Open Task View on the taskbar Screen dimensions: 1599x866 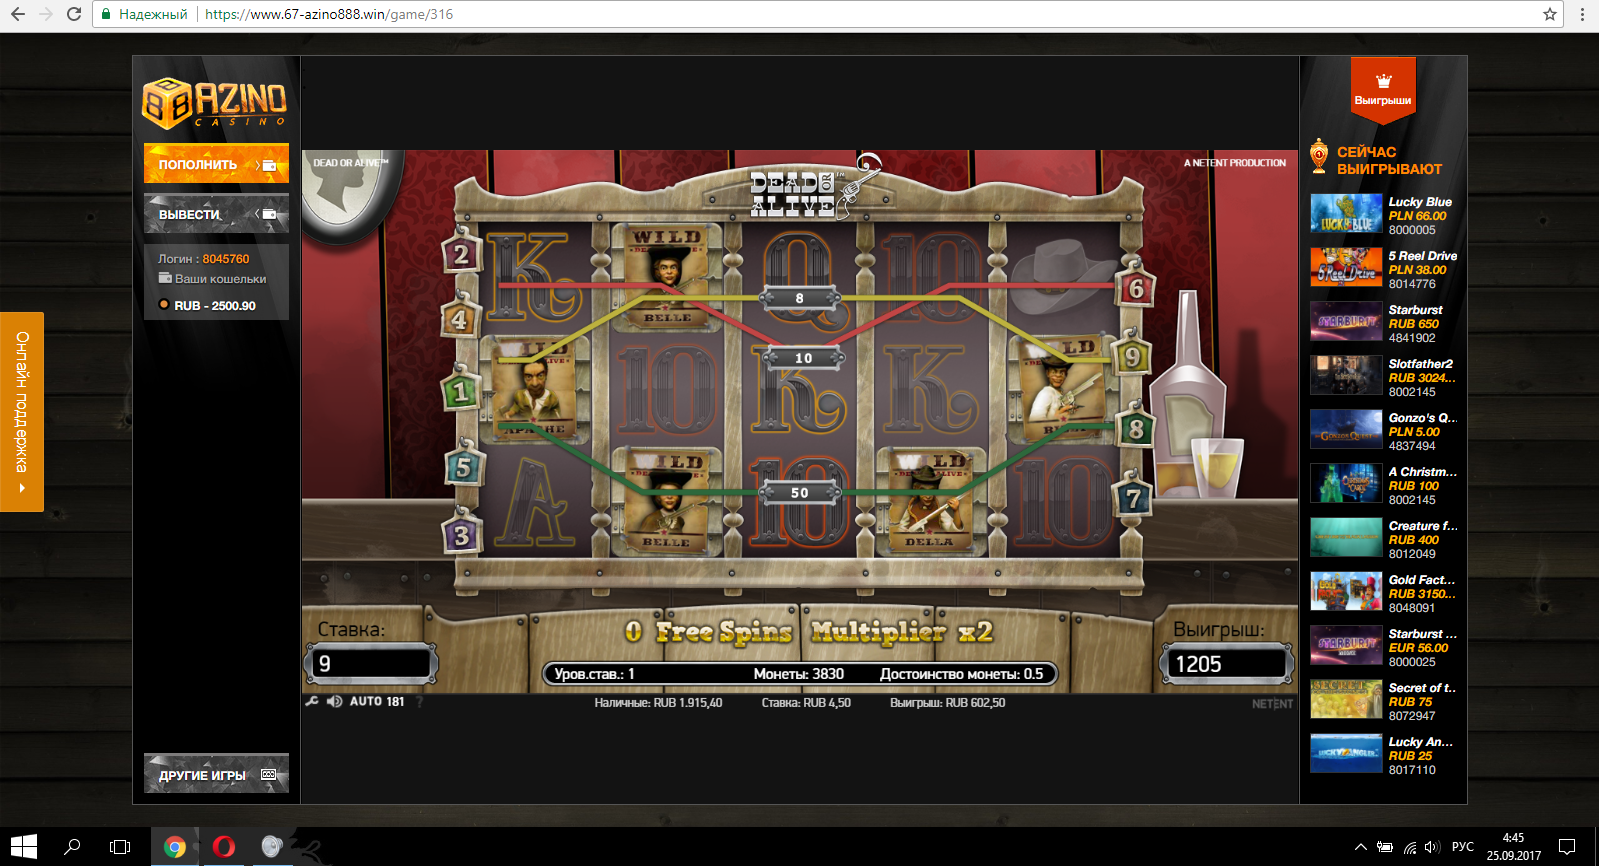coord(120,846)
